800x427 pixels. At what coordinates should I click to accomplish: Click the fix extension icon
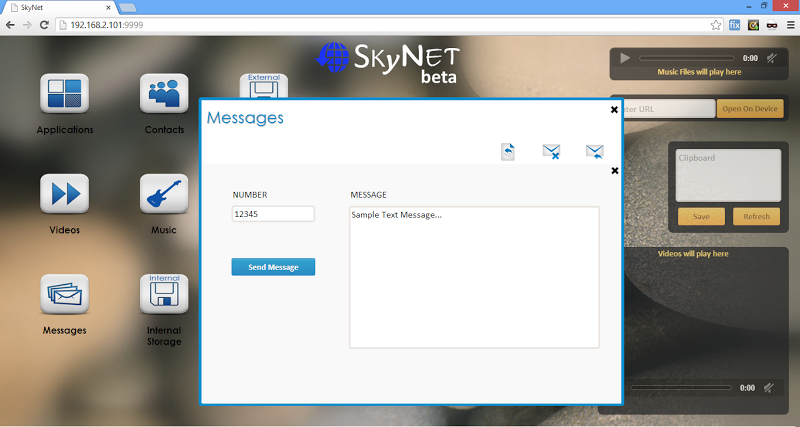tap(735, 24)
